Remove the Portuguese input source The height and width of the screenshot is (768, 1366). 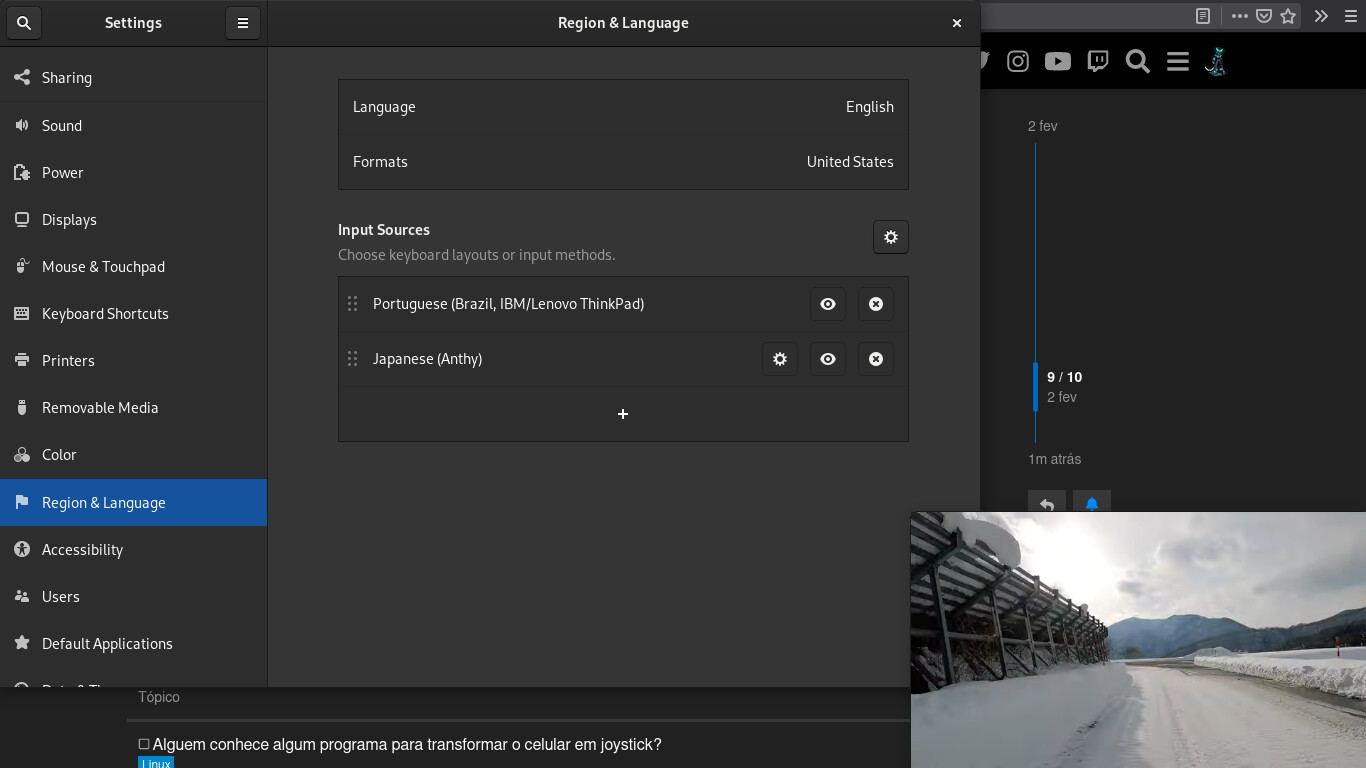[x=875, y=304]
